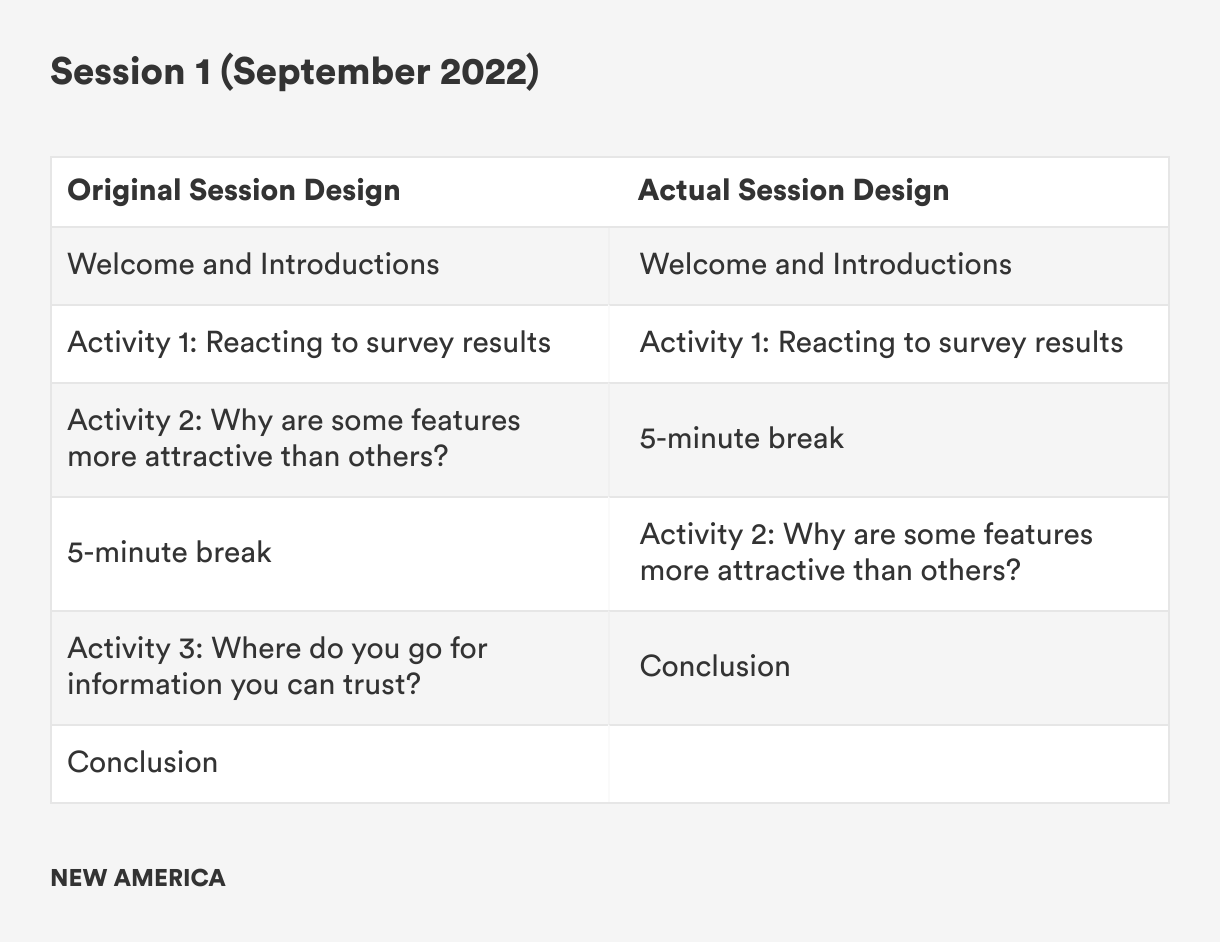Screen dimensions: 1220x942
Task: Select Welcome and Introductions in Original column
Action: click(x=253, y=264)
